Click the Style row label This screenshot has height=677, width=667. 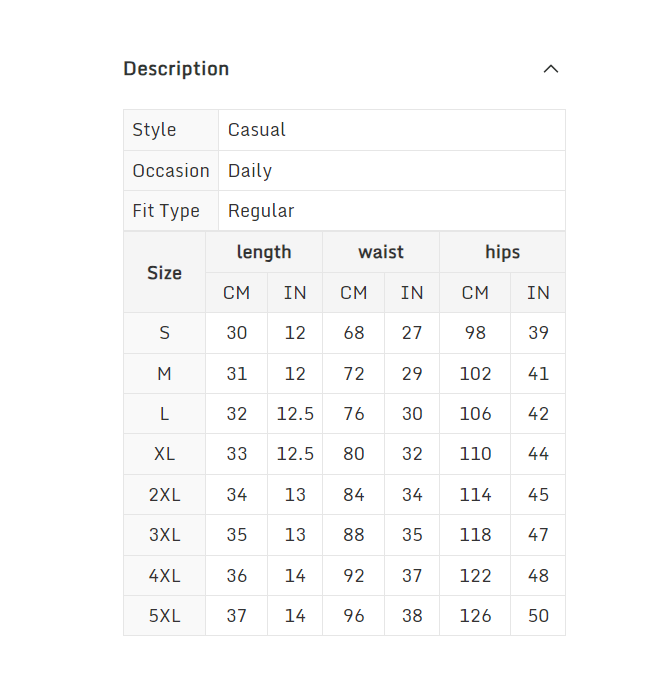(x=154, y=130)
